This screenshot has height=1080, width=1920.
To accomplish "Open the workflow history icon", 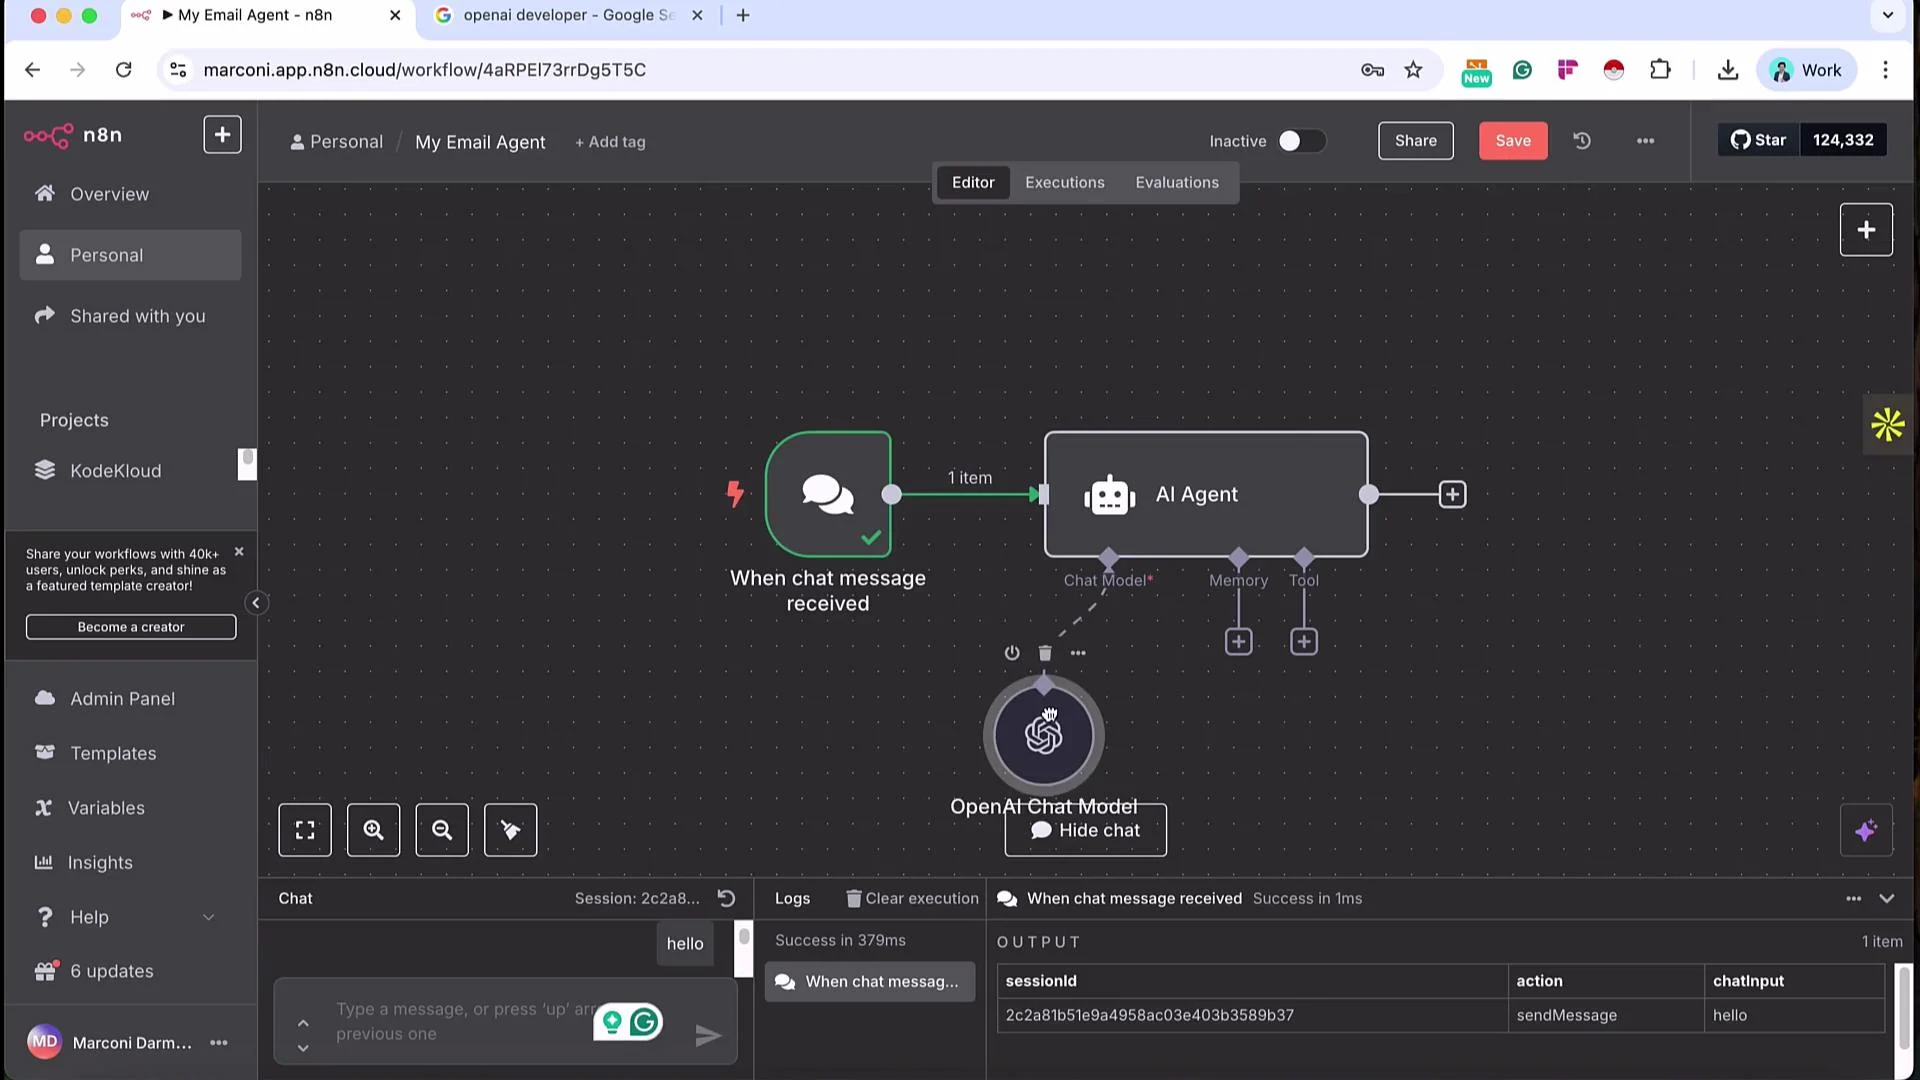I will click(1582, 141).
